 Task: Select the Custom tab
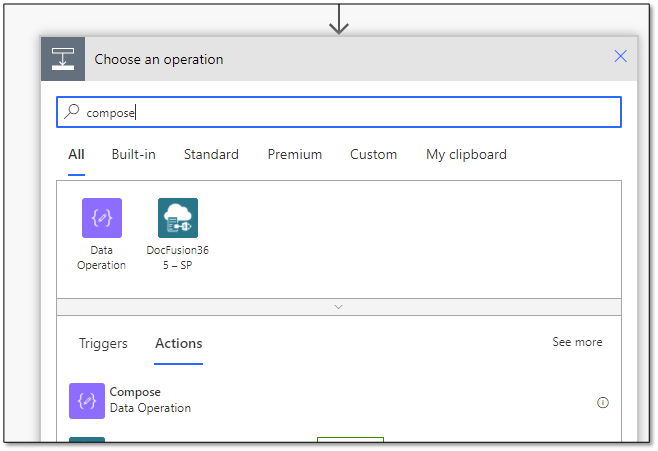(373, 154)
